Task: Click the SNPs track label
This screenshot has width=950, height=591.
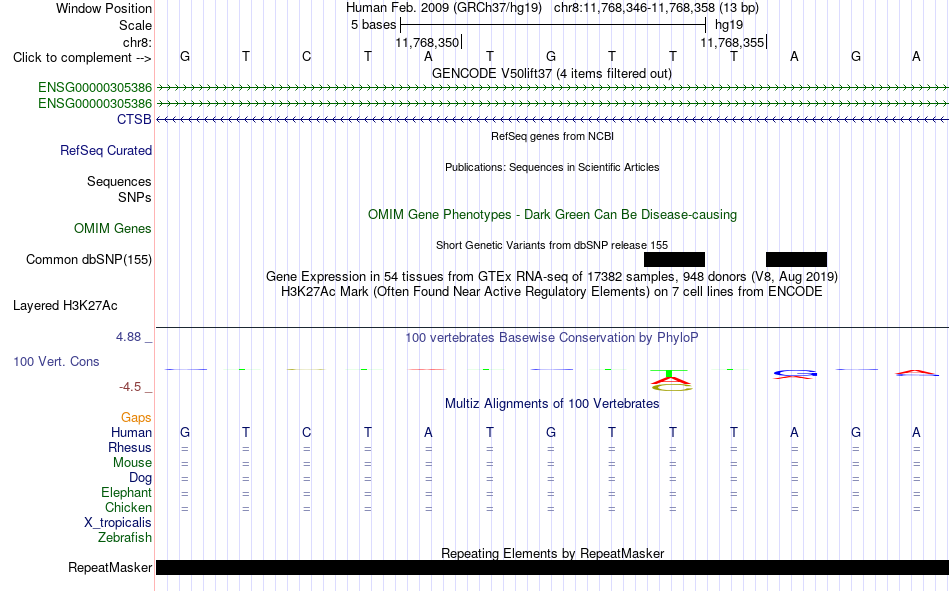Action: click(x=135, y=197)
